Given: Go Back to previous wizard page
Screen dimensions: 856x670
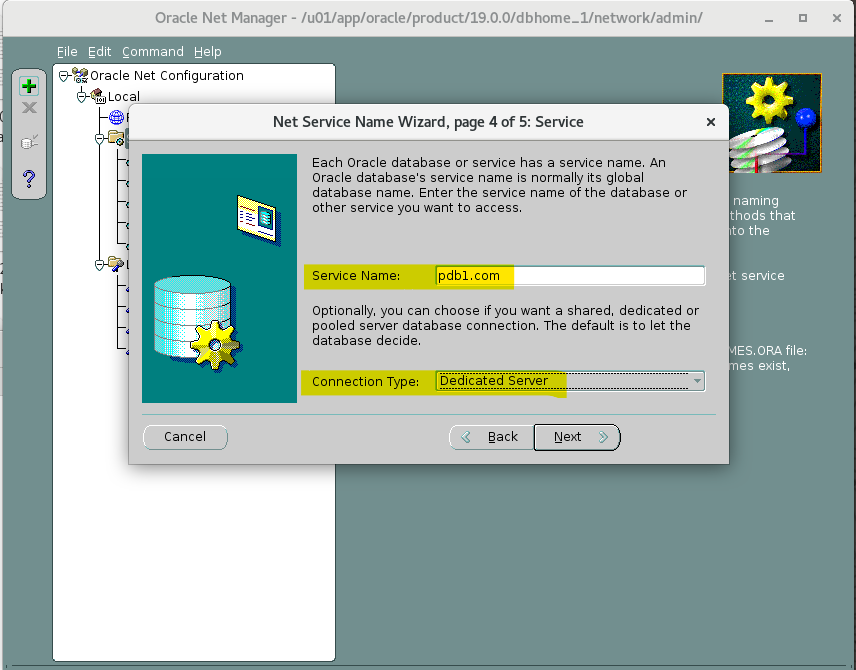Looking at the screenshot, I should (x=491, y=437).
